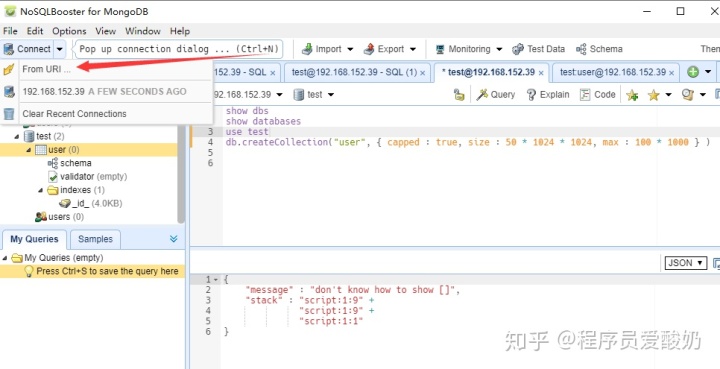The width and height of the screenshot is (720, 369).
Task: Open the Window menu
Action: 143,31
